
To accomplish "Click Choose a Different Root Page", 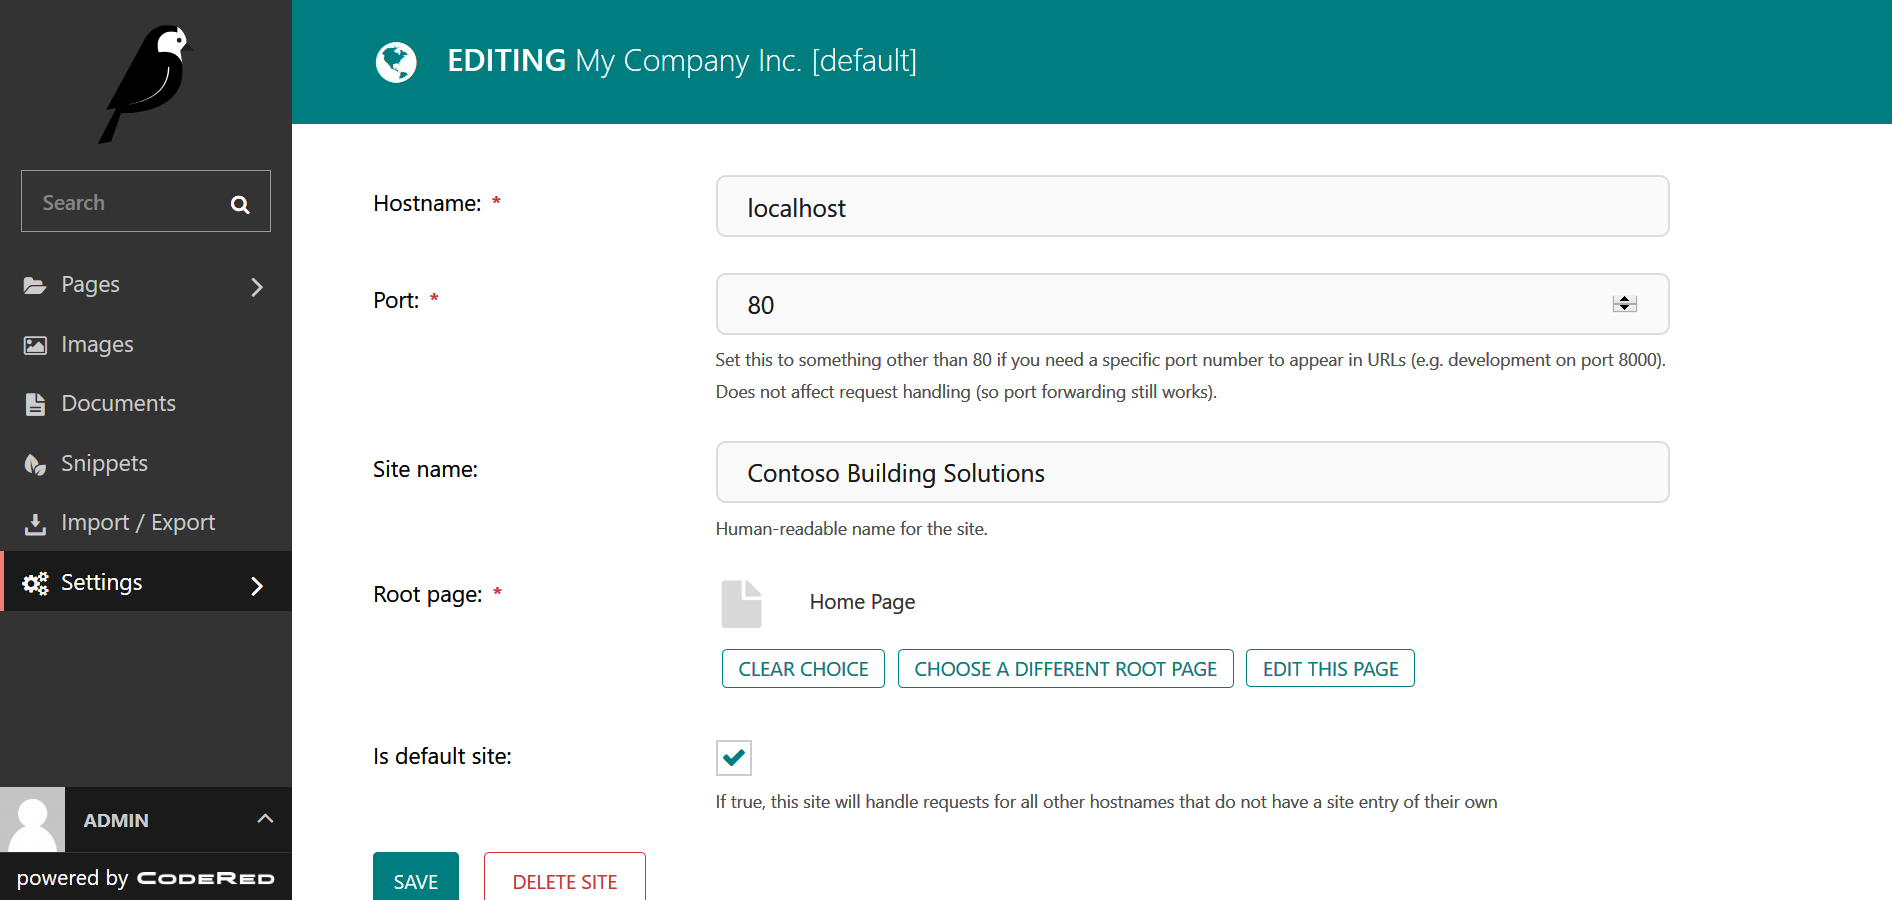I will click(x=1065, y=669).
